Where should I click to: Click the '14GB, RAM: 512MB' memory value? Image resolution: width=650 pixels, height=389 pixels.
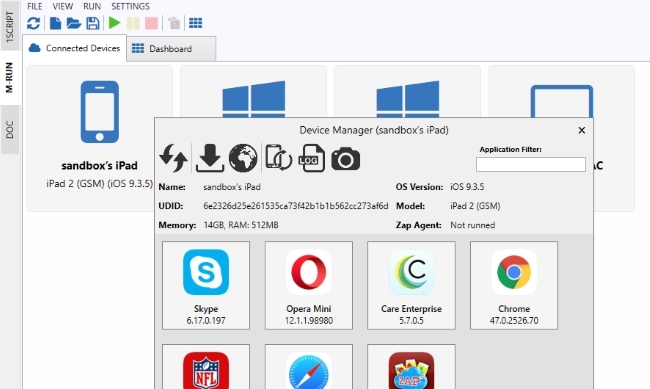241,225
